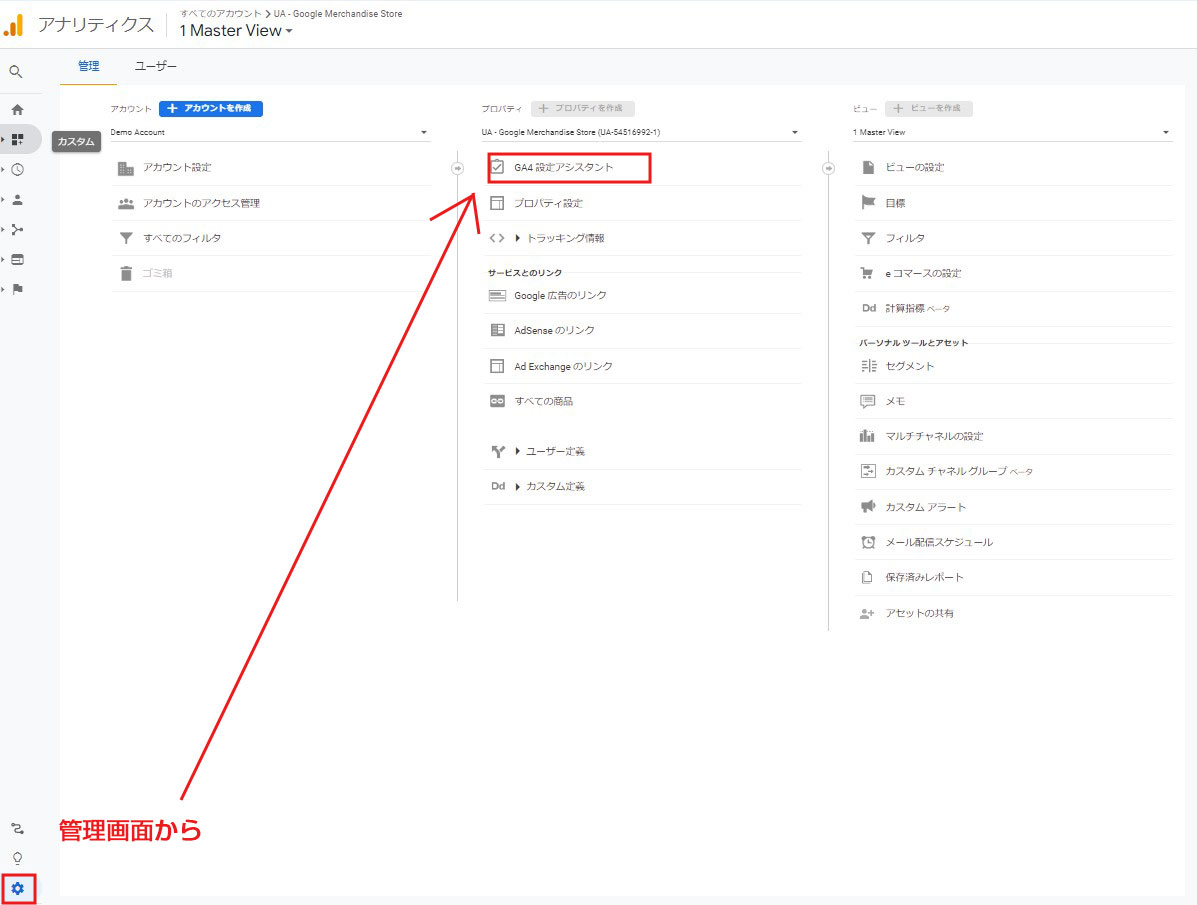1197x905 pixels.
Task: Click the flag icon beside 目標
Action: (868, 202)
